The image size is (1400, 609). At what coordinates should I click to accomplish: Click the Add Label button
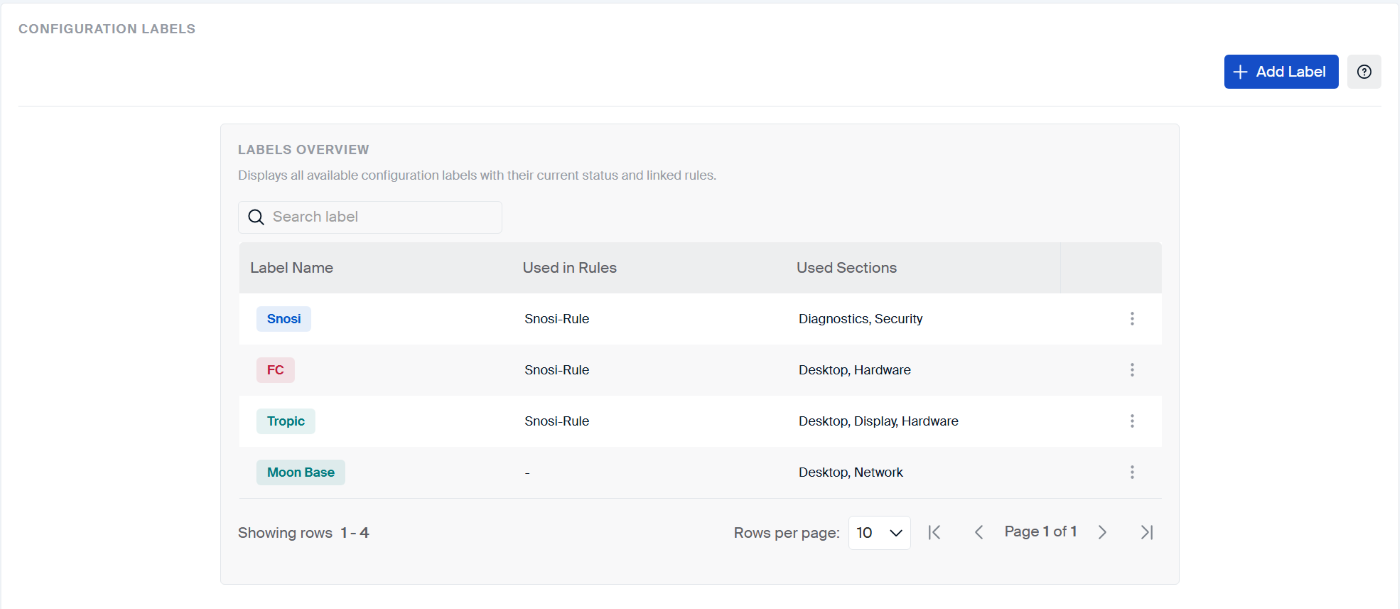pos(1280,72)
